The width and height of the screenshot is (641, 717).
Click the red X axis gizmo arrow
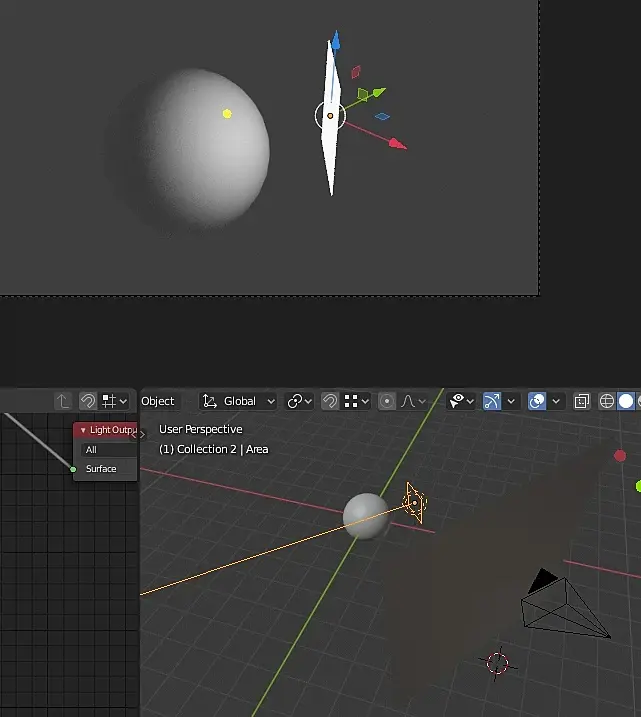pyautogui.click(x=397, y=144)
